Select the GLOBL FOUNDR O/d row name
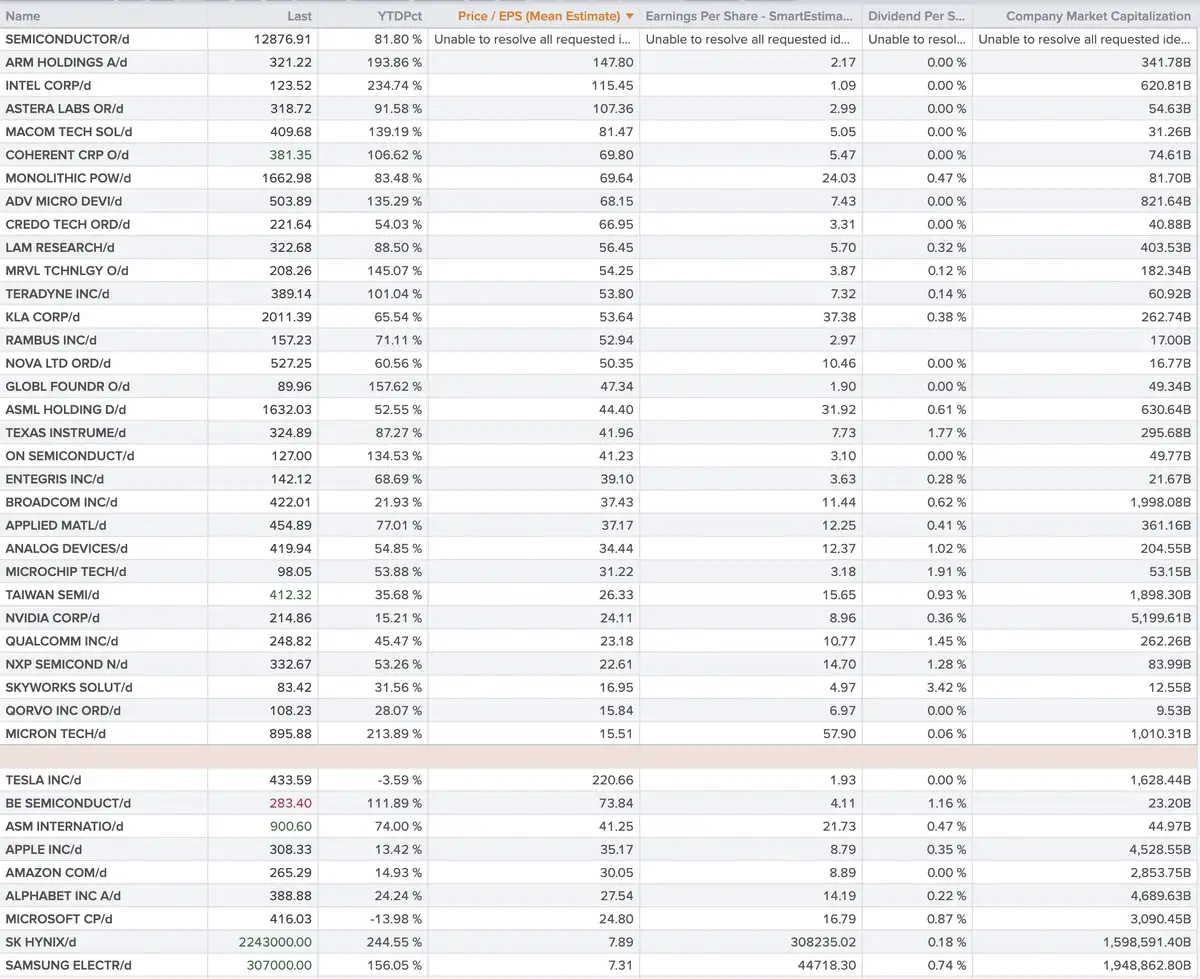 pyautogui.click(x=68, y=386)
